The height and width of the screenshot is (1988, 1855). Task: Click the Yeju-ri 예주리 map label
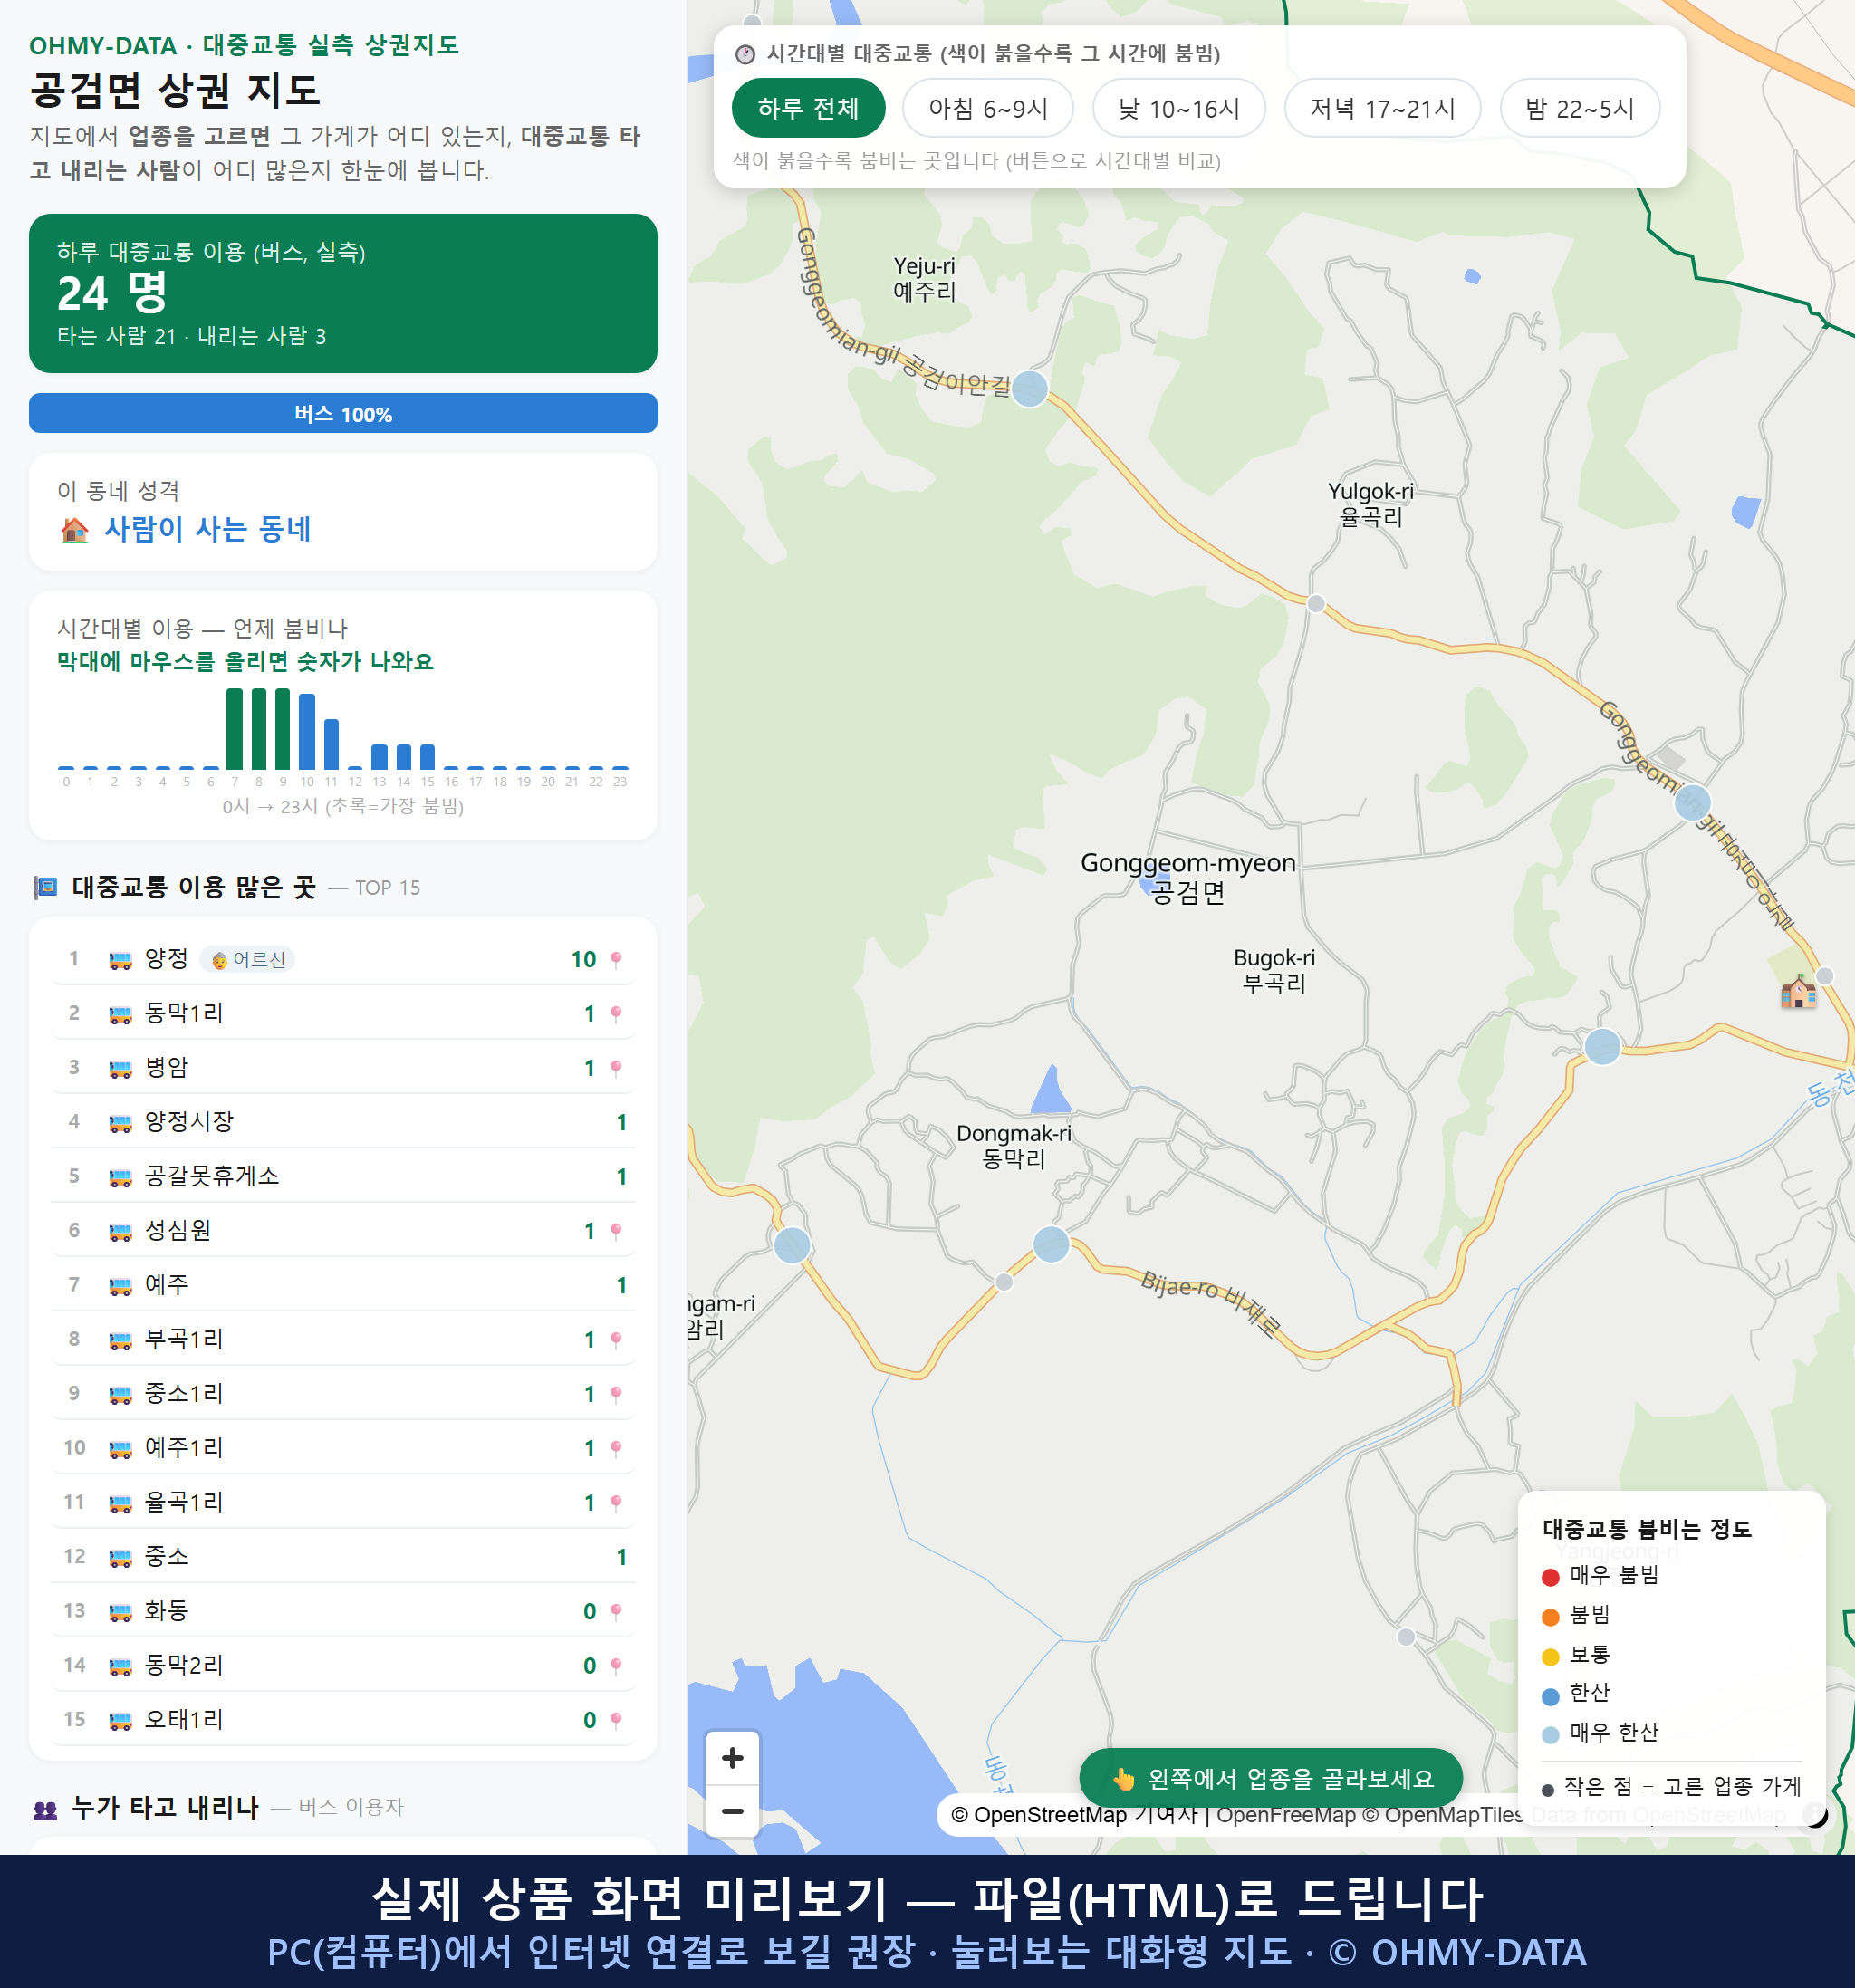point(924,278)
